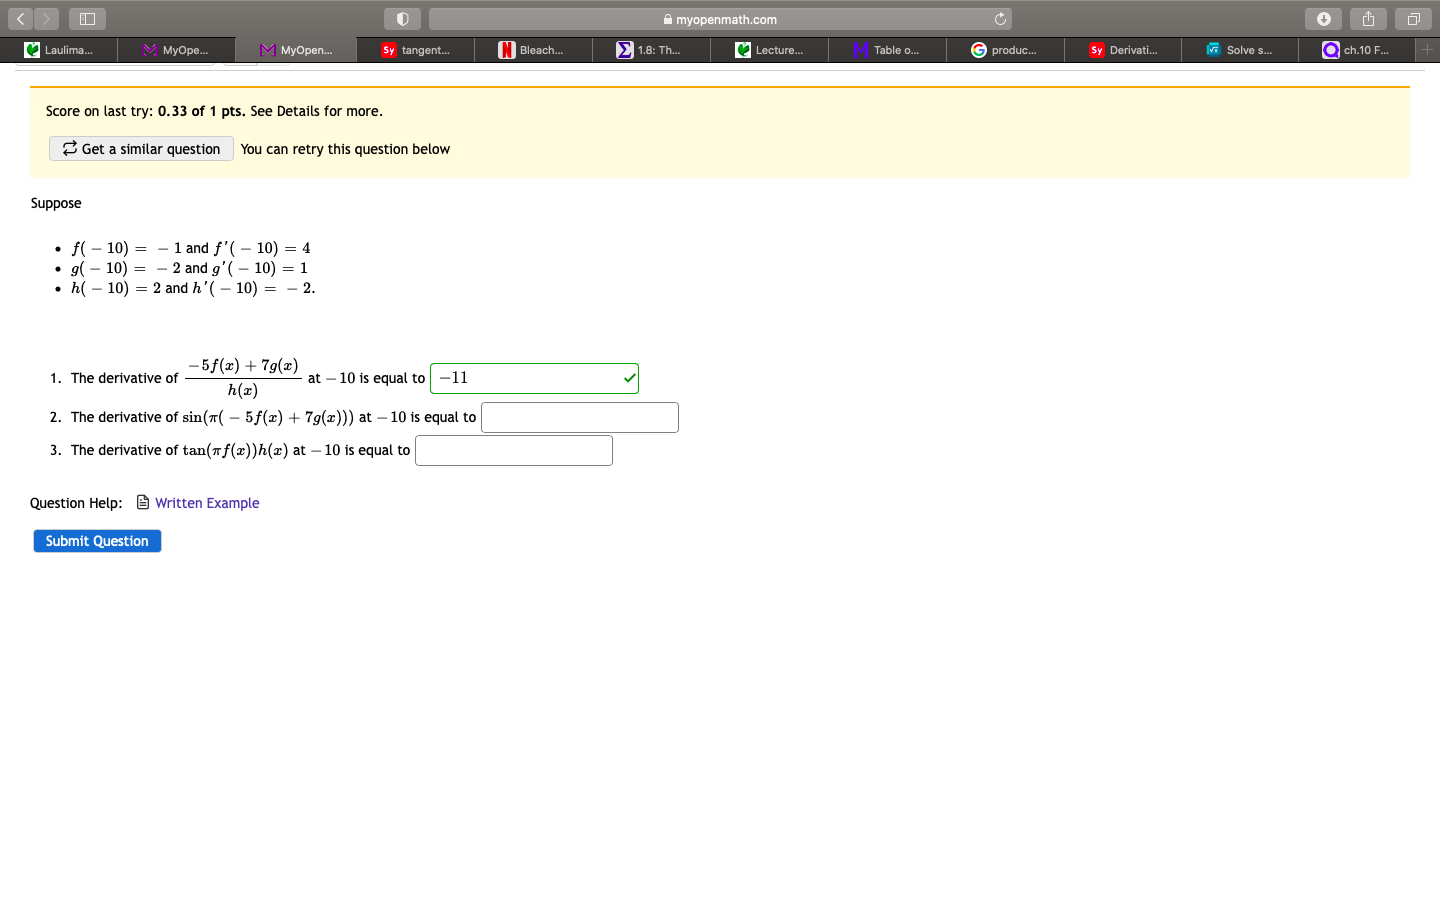The height and width of the screenshot is (900, 1440).
Task: Click the sin(π(−5f(x)+7g(x))) expression
Action: click(268, 417)
